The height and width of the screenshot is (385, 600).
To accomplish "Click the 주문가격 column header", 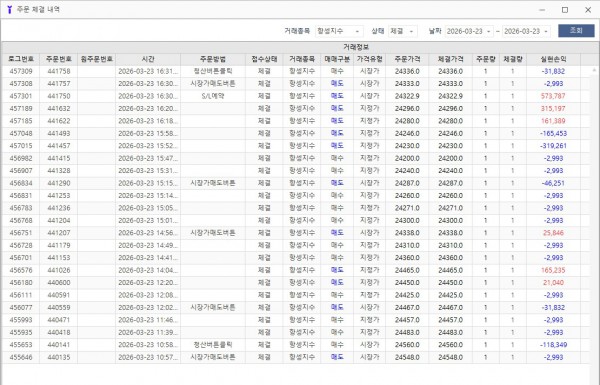I will [407, 59].
